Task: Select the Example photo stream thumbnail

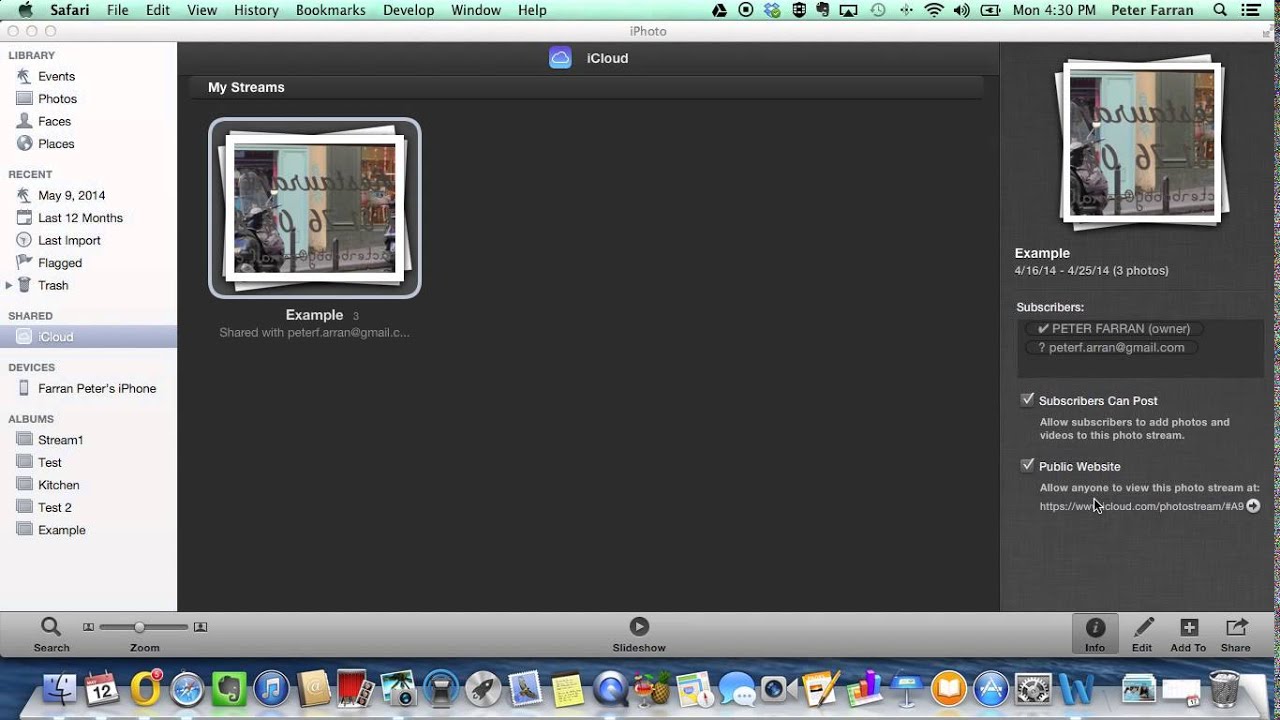Action: [x=315, y=208]
